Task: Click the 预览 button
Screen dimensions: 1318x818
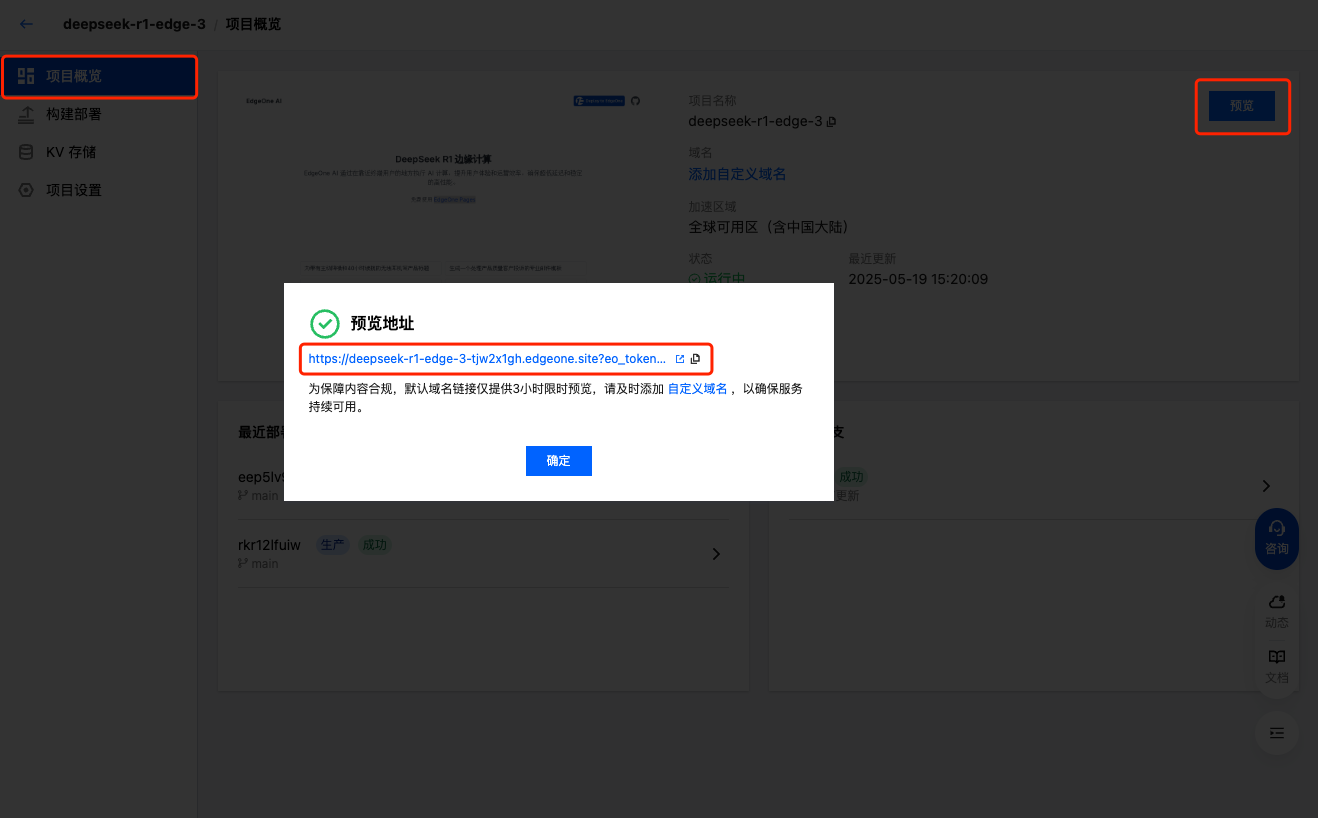Action: click(1242, 106)
